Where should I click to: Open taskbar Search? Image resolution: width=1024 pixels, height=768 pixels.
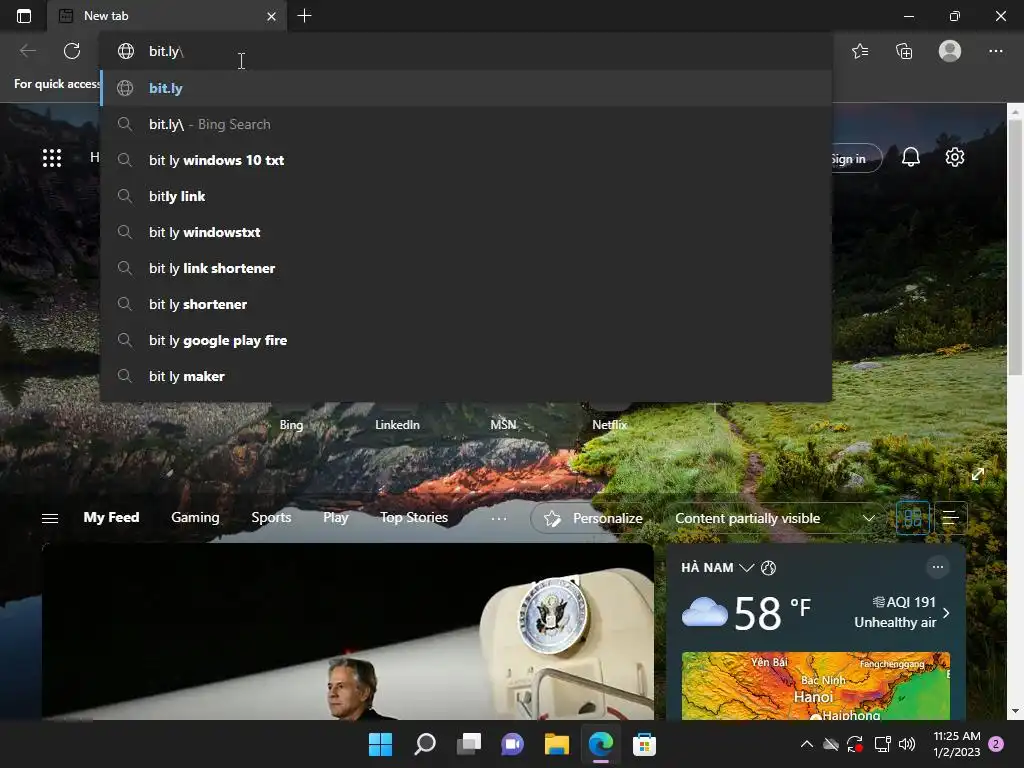click(x=424, y=744)
